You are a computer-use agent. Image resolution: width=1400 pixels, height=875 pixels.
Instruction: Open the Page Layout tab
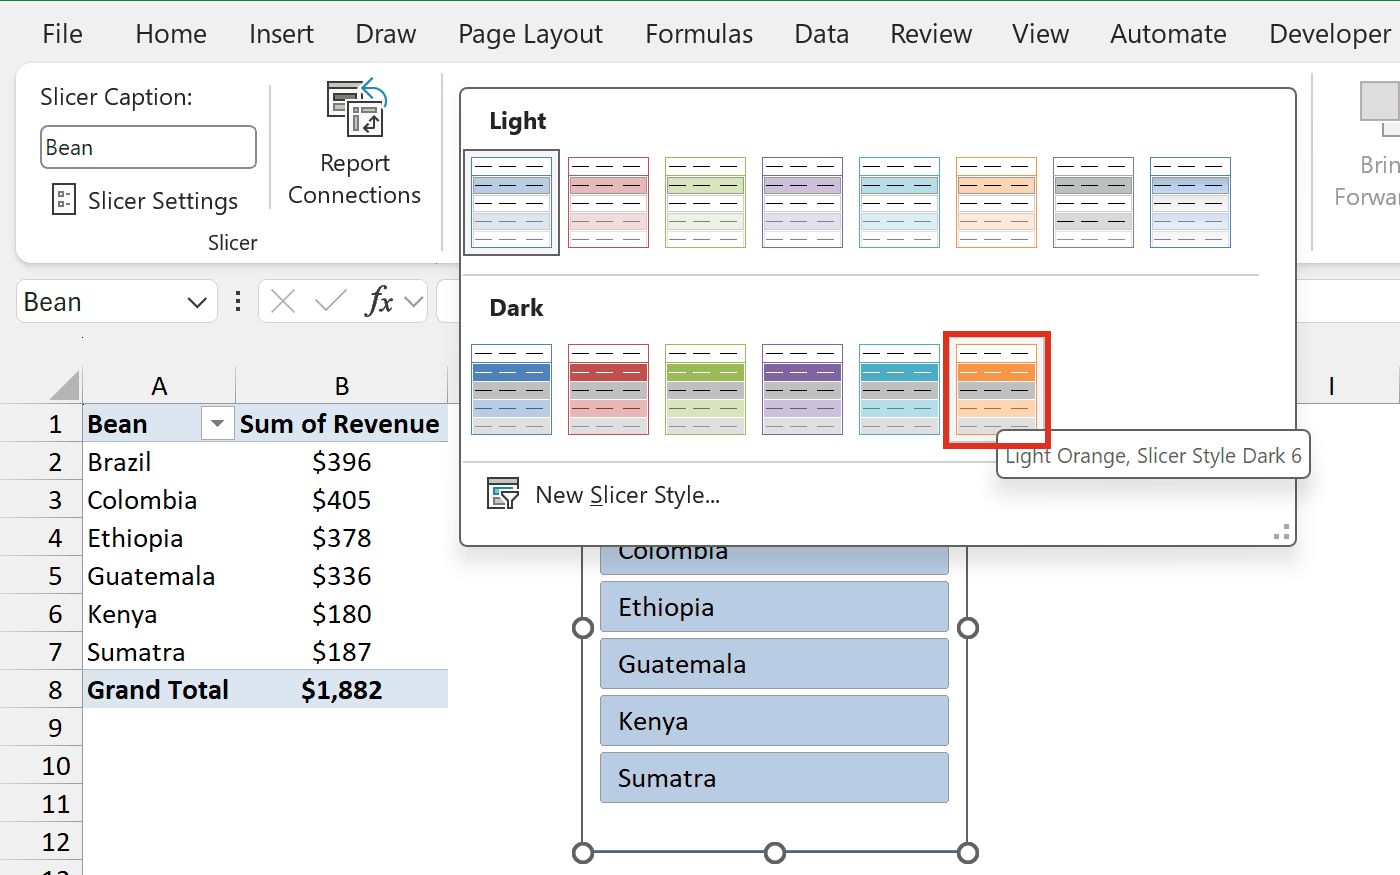530,34
